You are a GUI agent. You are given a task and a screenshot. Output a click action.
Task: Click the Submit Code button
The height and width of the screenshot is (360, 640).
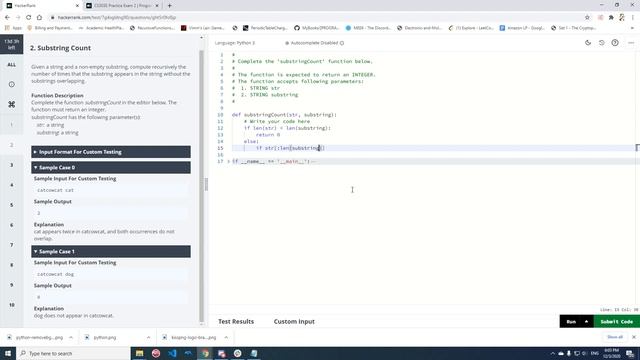[616, 322]
